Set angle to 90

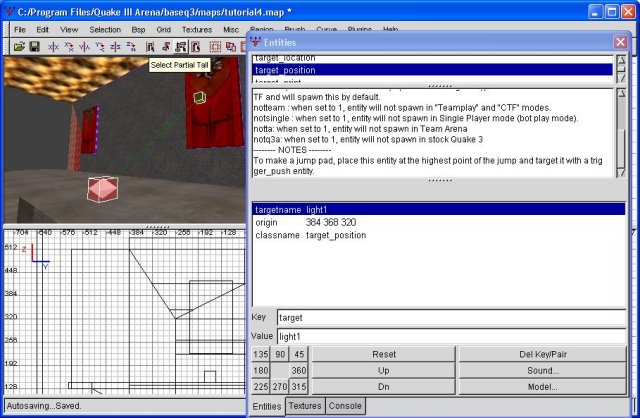[x=280, y=354]
